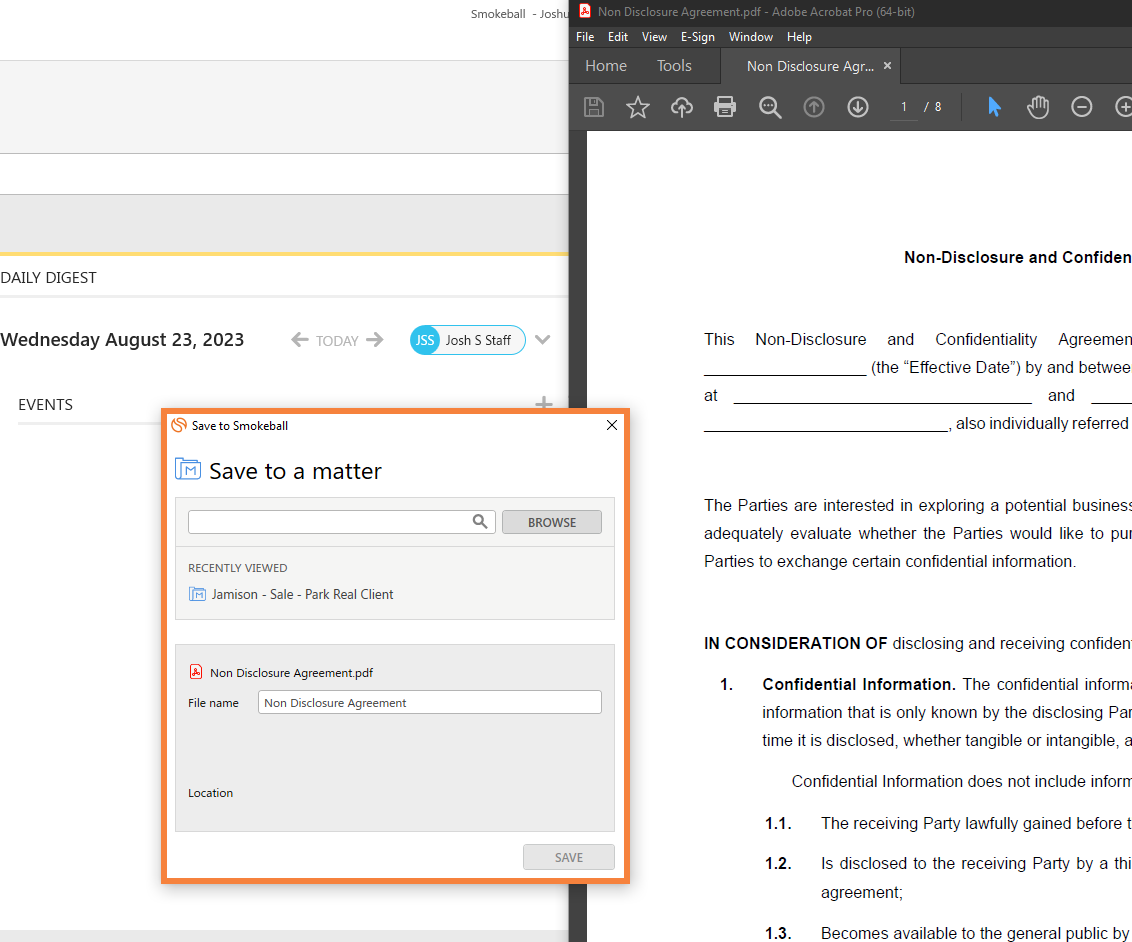This screenshot has height=942, width=1132.
Task: Click the Josh S Staff user chip
Action: click(467, 340)
